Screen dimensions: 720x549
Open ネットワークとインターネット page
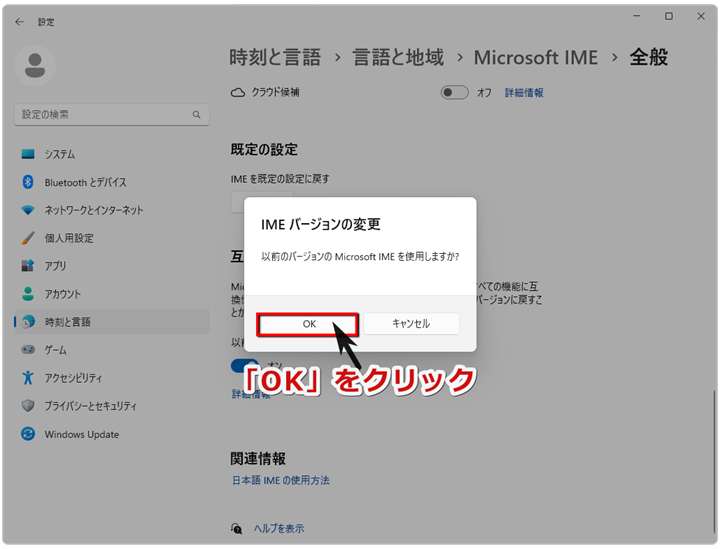click(112, 210)
